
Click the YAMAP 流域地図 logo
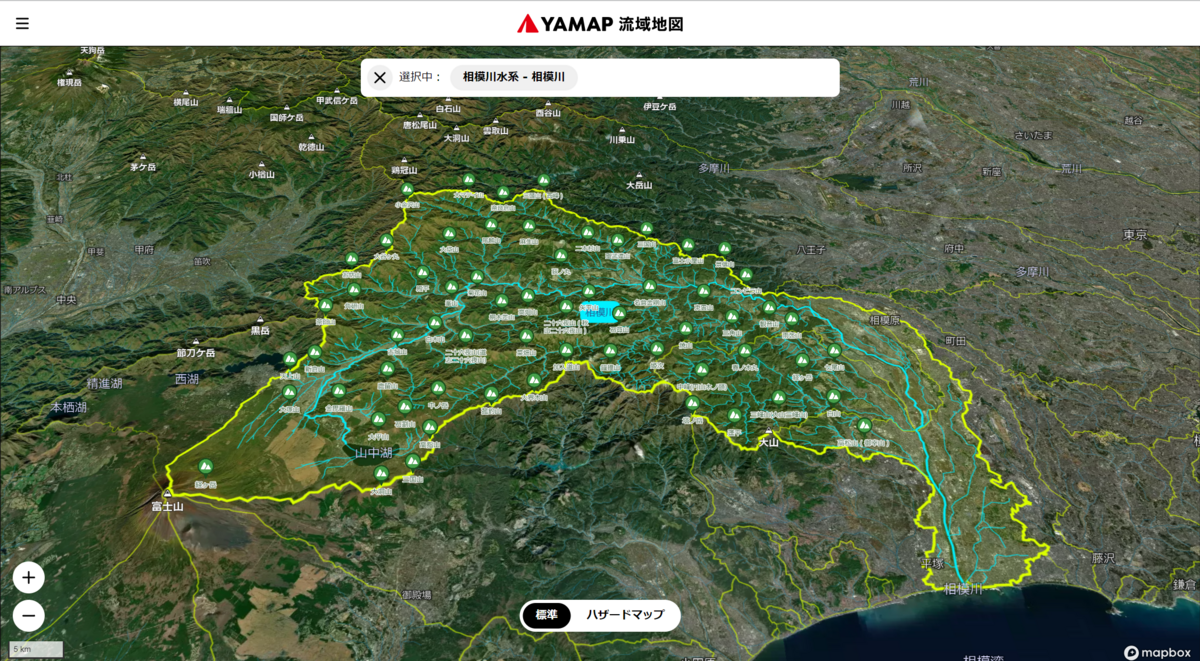(600, 23)
